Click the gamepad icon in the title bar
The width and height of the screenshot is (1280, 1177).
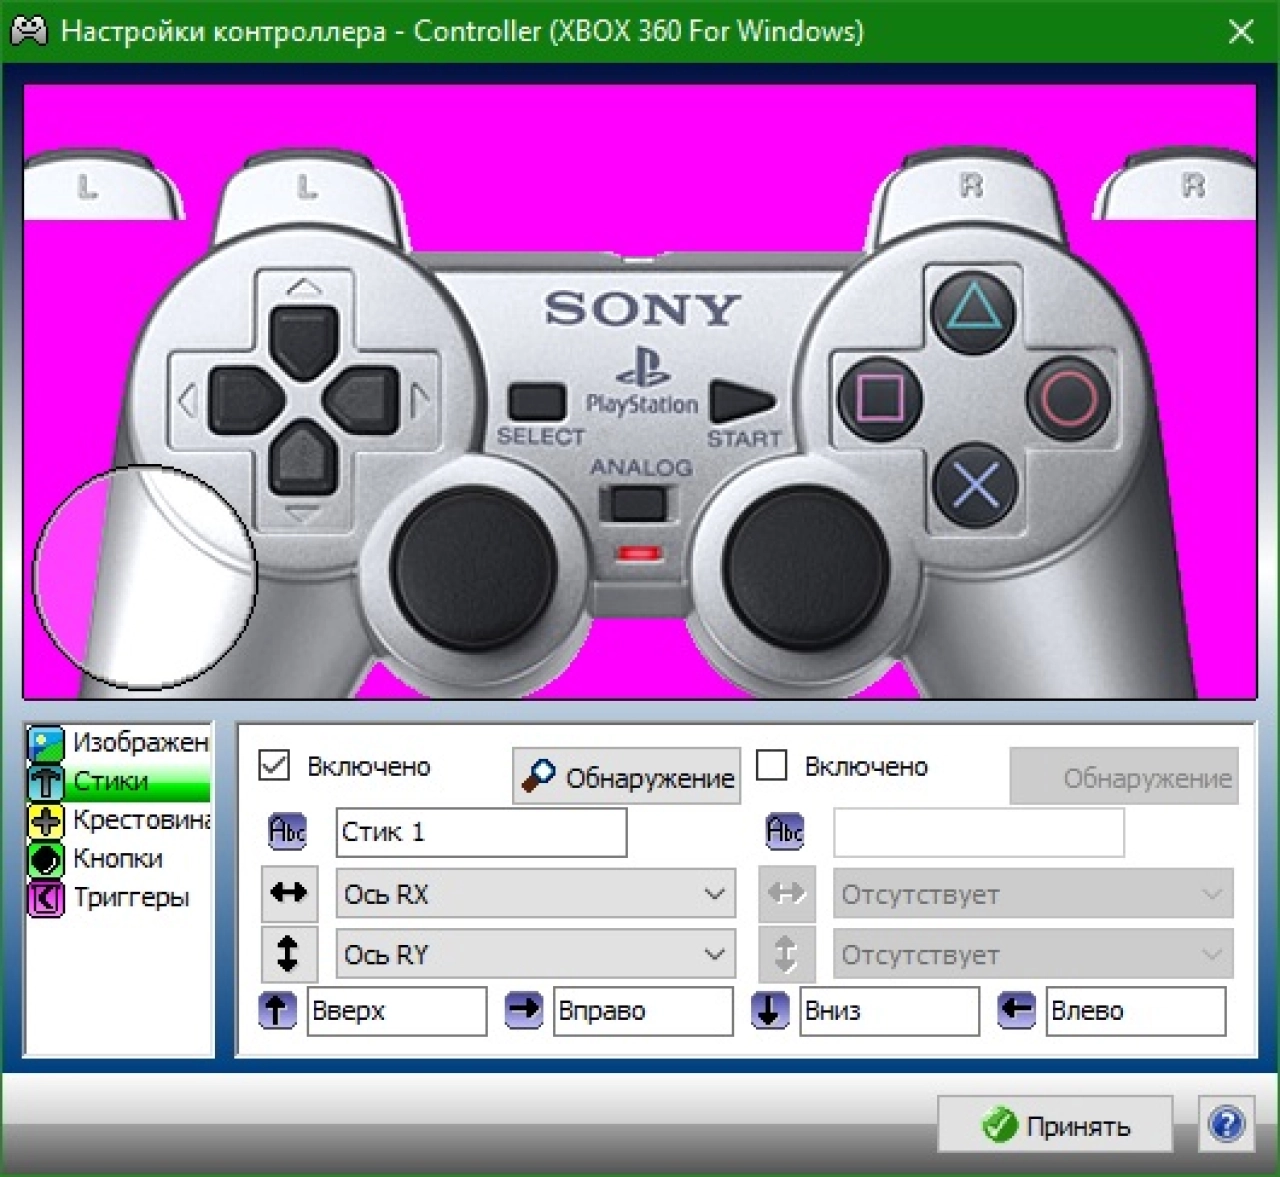(29, 31)
